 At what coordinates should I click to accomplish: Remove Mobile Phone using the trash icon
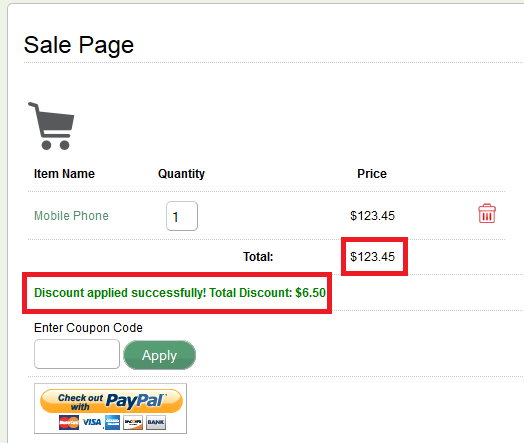pos(487,213)
